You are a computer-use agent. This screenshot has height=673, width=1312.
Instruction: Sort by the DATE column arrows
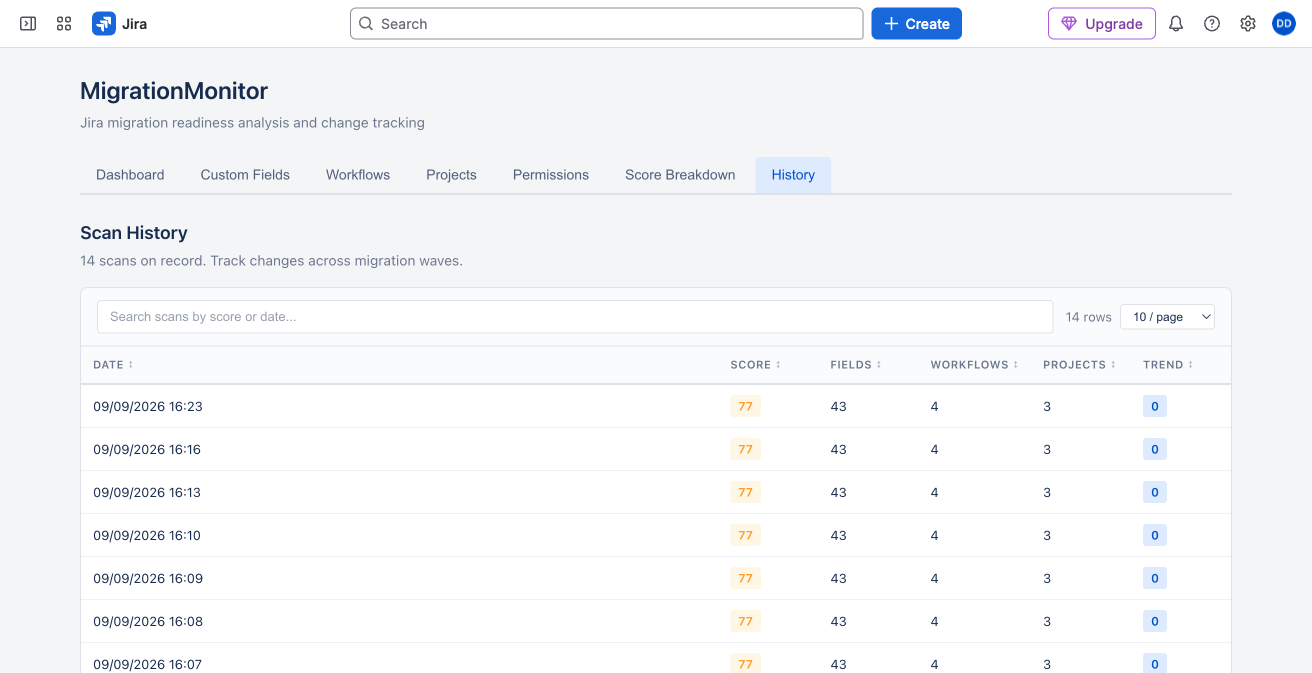[130, 365]
